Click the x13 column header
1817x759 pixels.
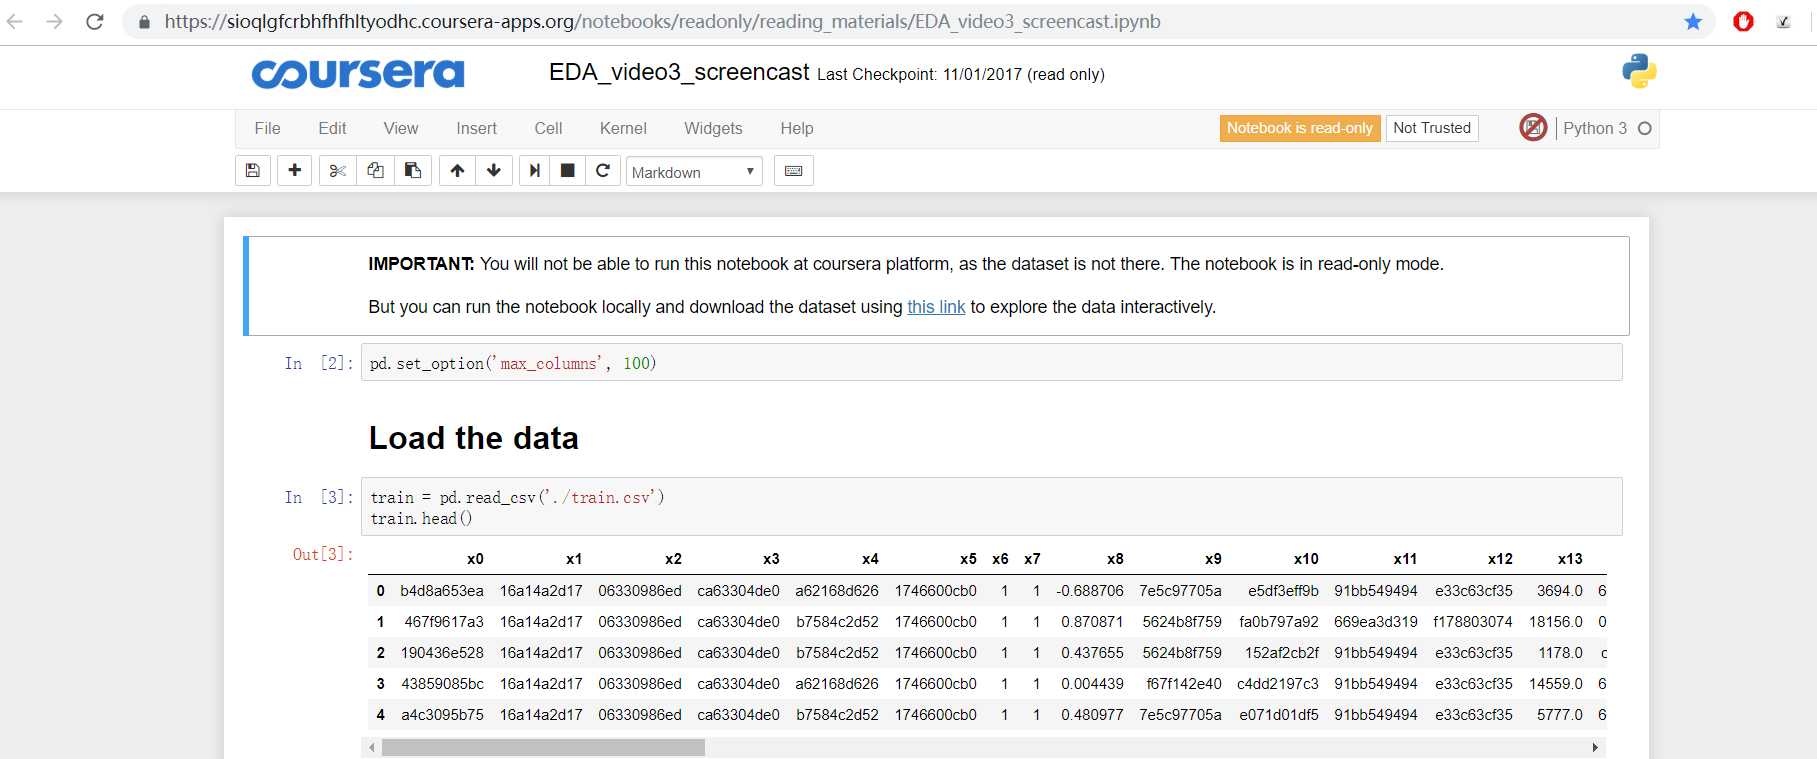pyautogui.click(x=1570, y=559)
